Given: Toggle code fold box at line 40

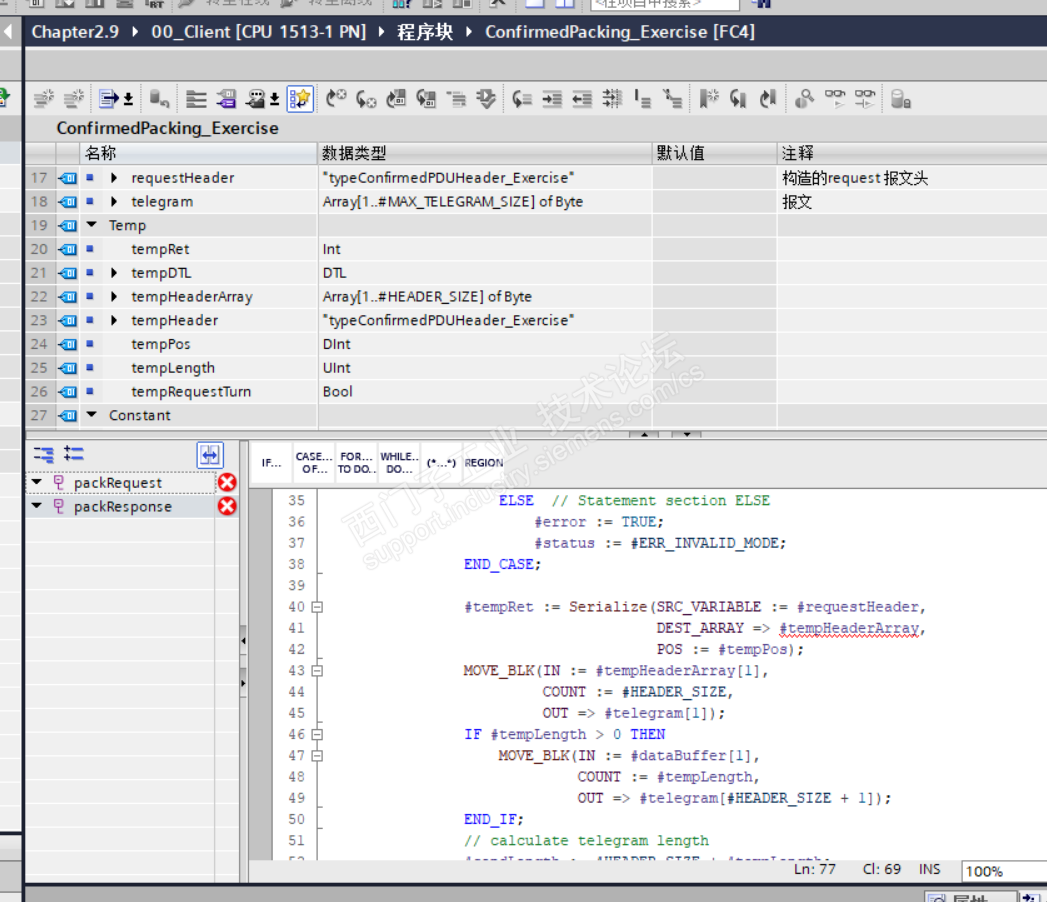Looking at the screenshot, I should tap(317, 607).
